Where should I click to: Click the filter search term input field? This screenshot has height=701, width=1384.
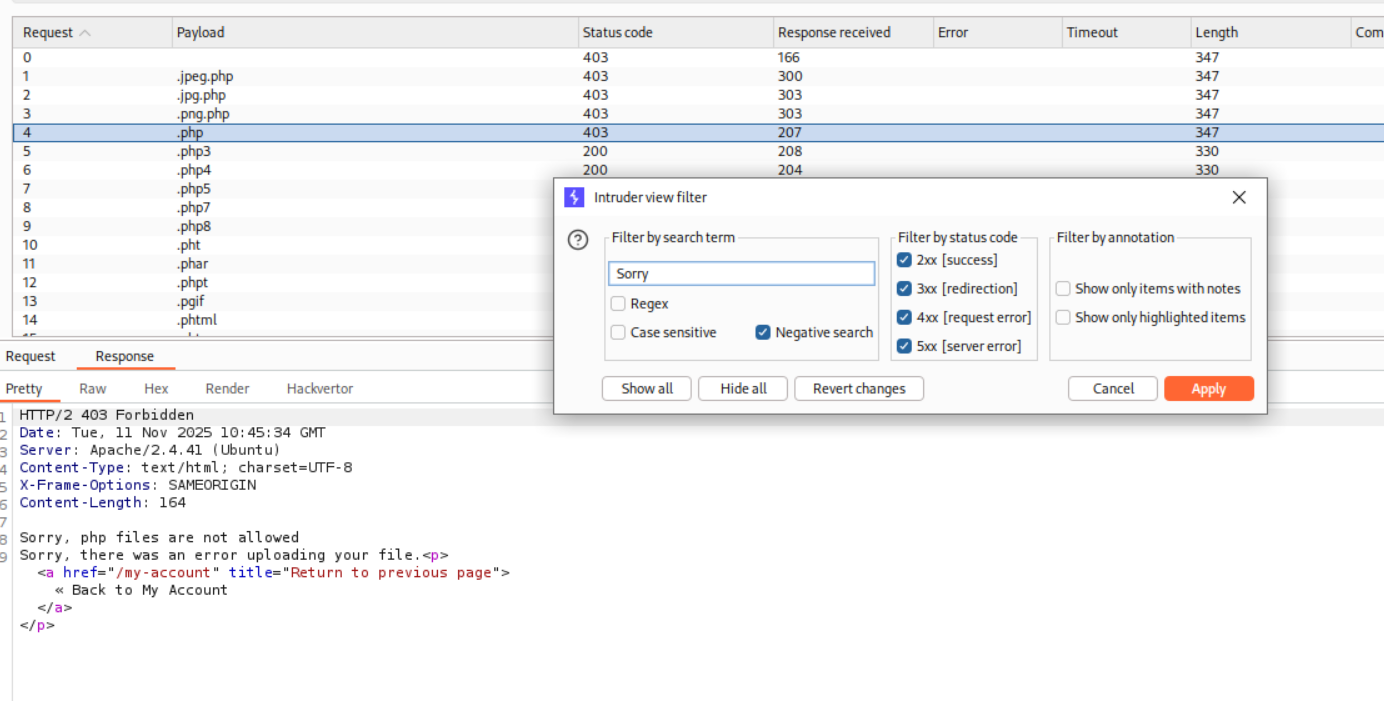(740, 273)
